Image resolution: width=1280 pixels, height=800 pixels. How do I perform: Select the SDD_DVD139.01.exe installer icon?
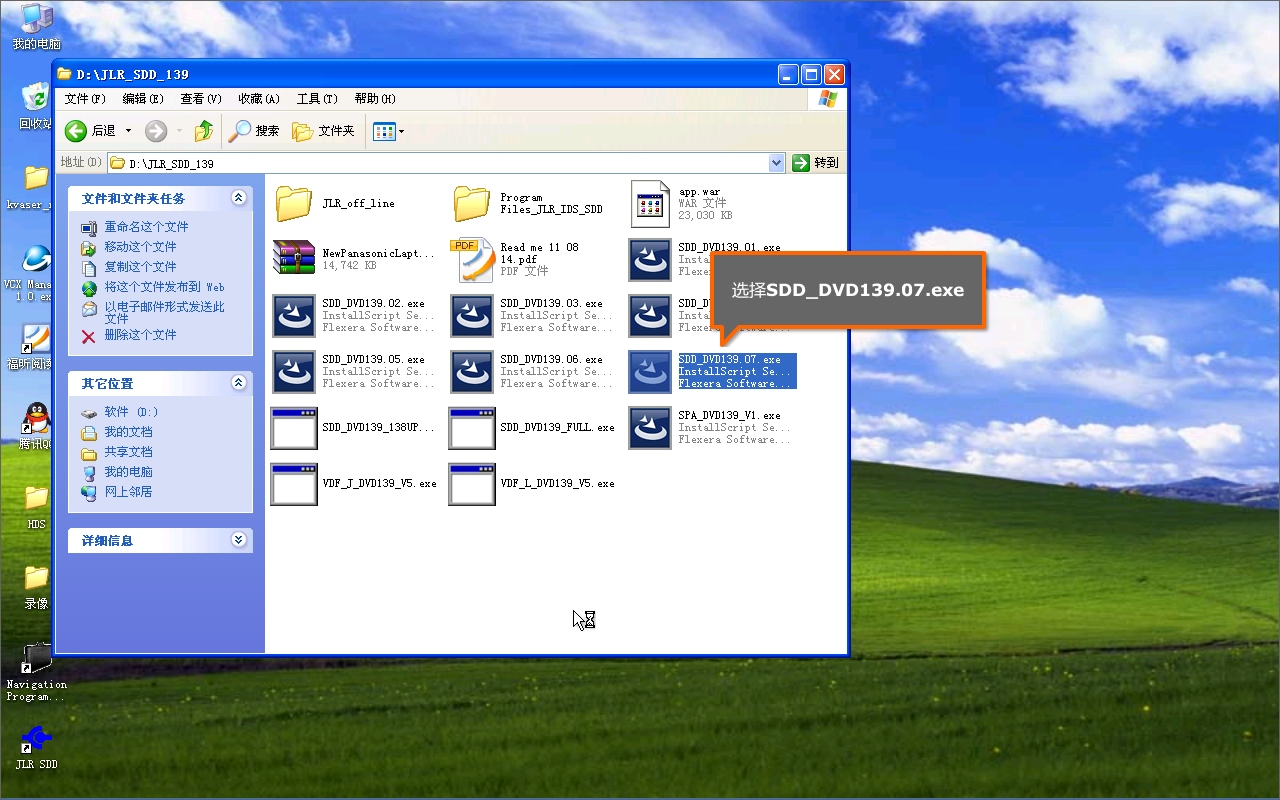coord(650,260)
